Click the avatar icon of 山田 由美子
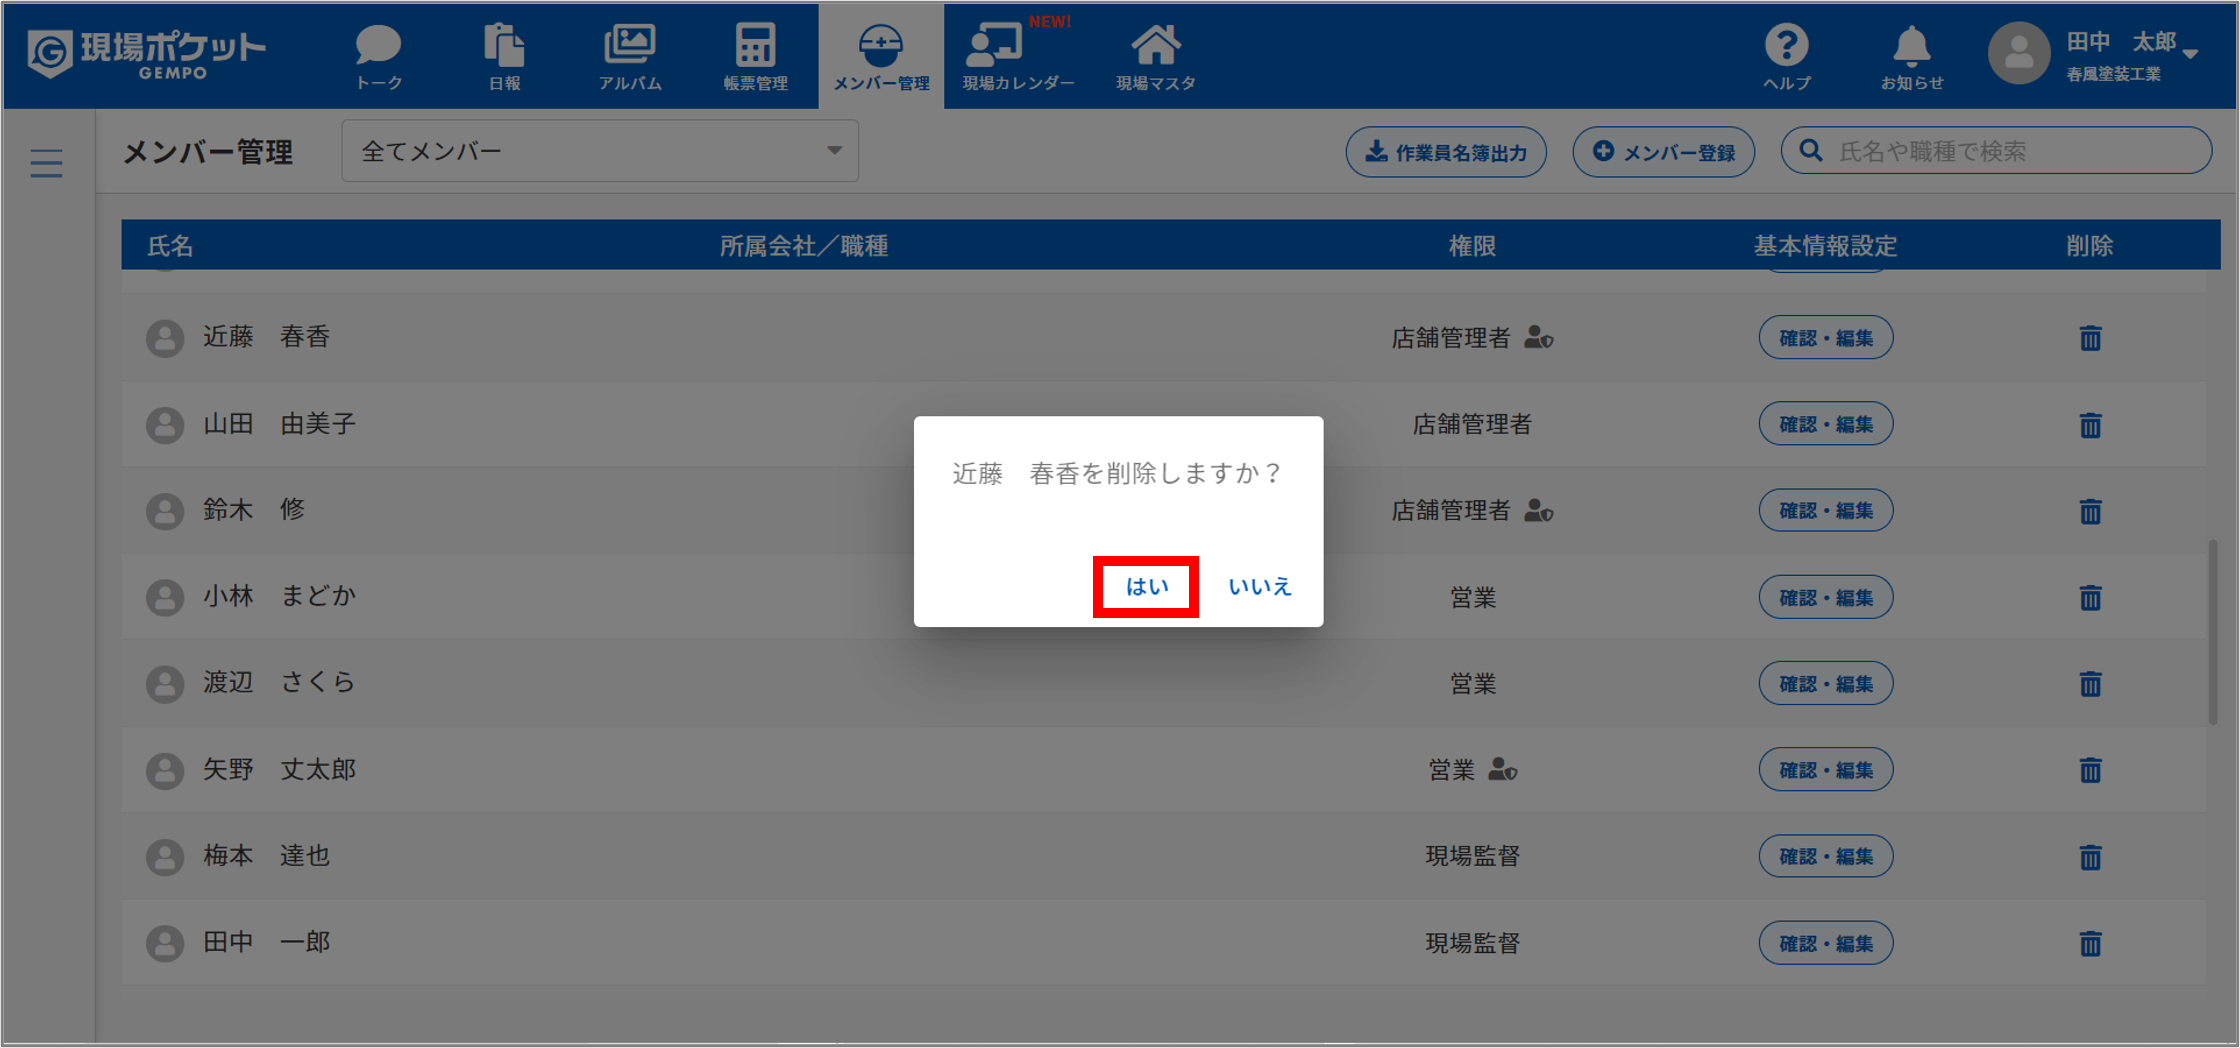 165,425
